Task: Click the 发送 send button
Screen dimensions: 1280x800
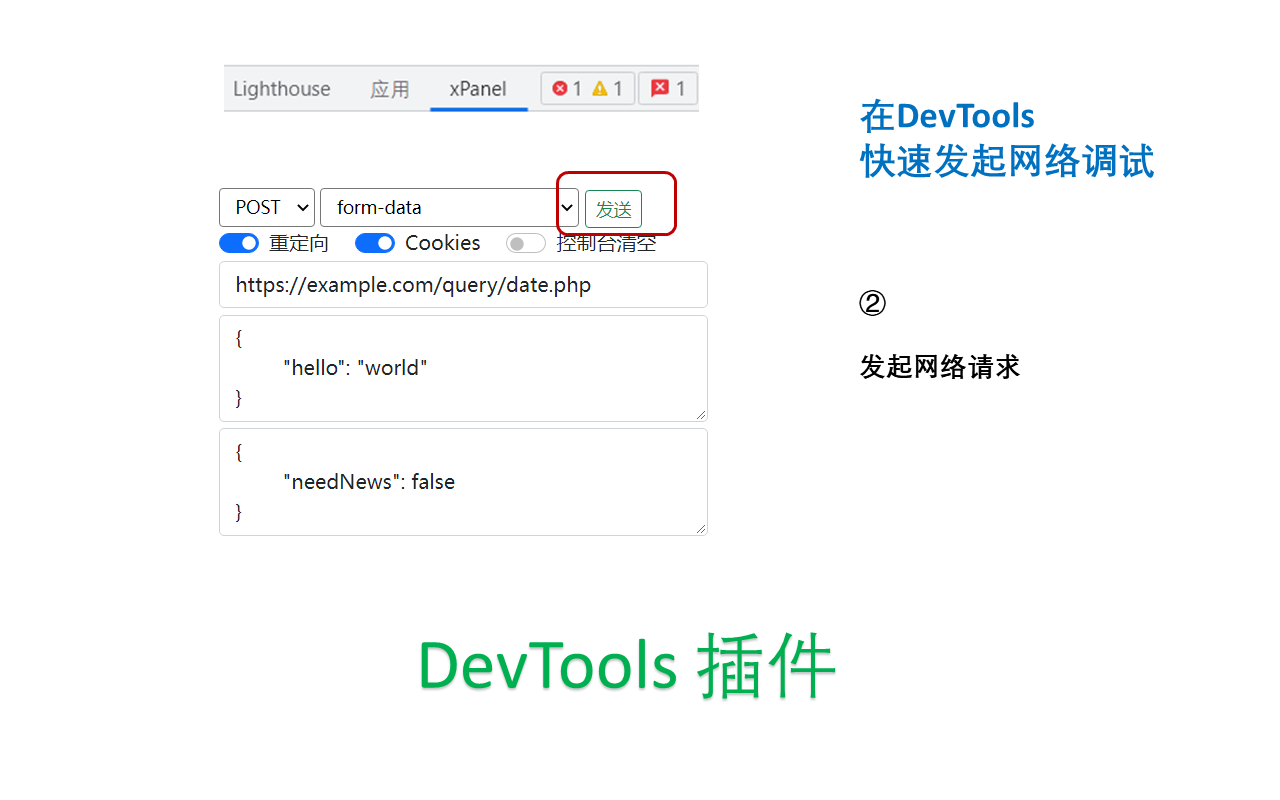Action: pos(613,209)
